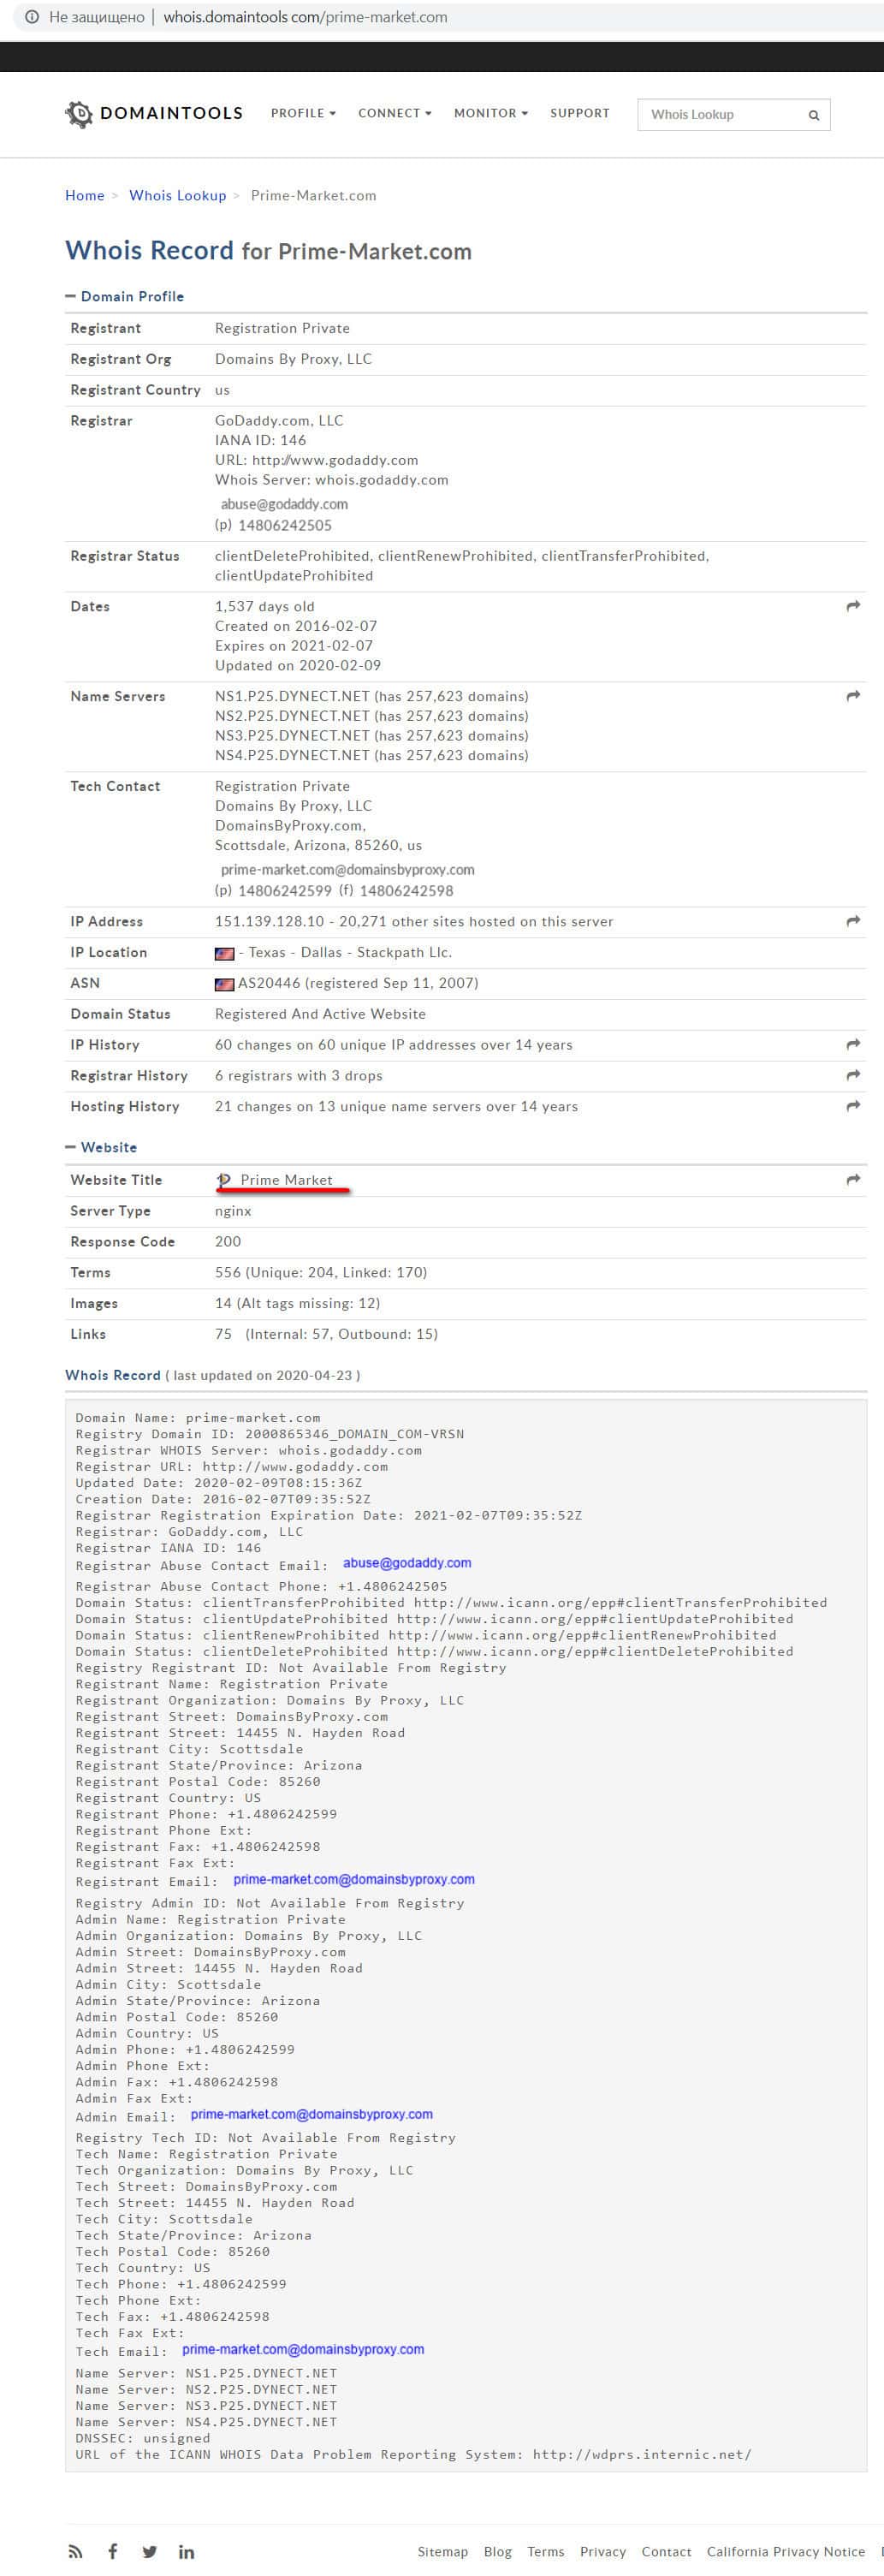The height and width of the screenshot is (2576, 884).
Task: Click Hosting History arrow icon
Action: click(853, 1106)
